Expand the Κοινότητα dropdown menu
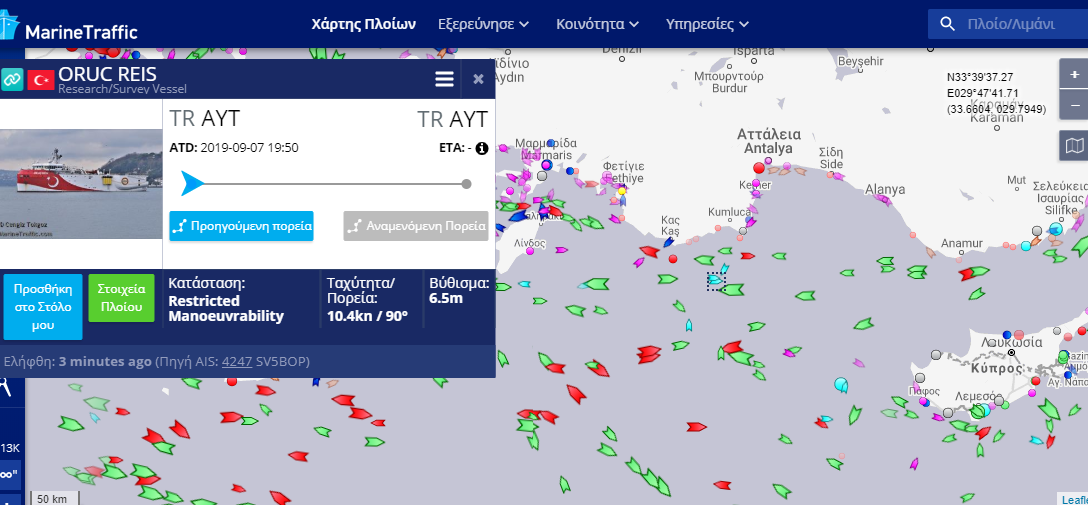Screen dimensions: 1088x505 click(x=597, y=24)
